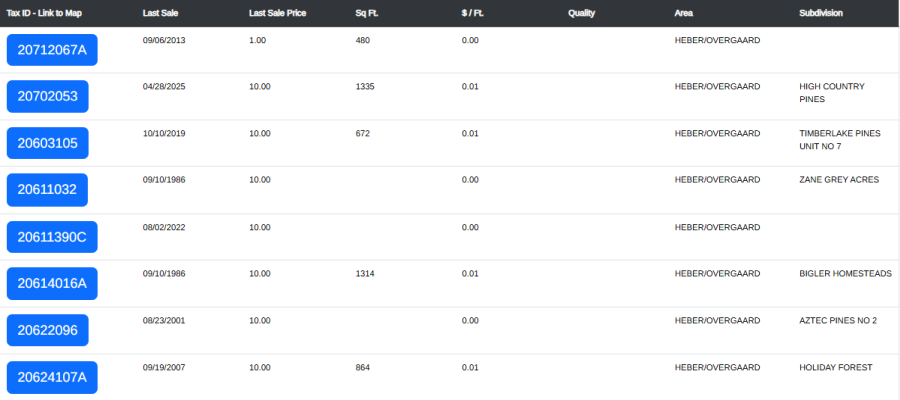This screenshot has width=900, height=400.
Task: Open parcel 20611390C map link
Action: [x=52, y=237]
